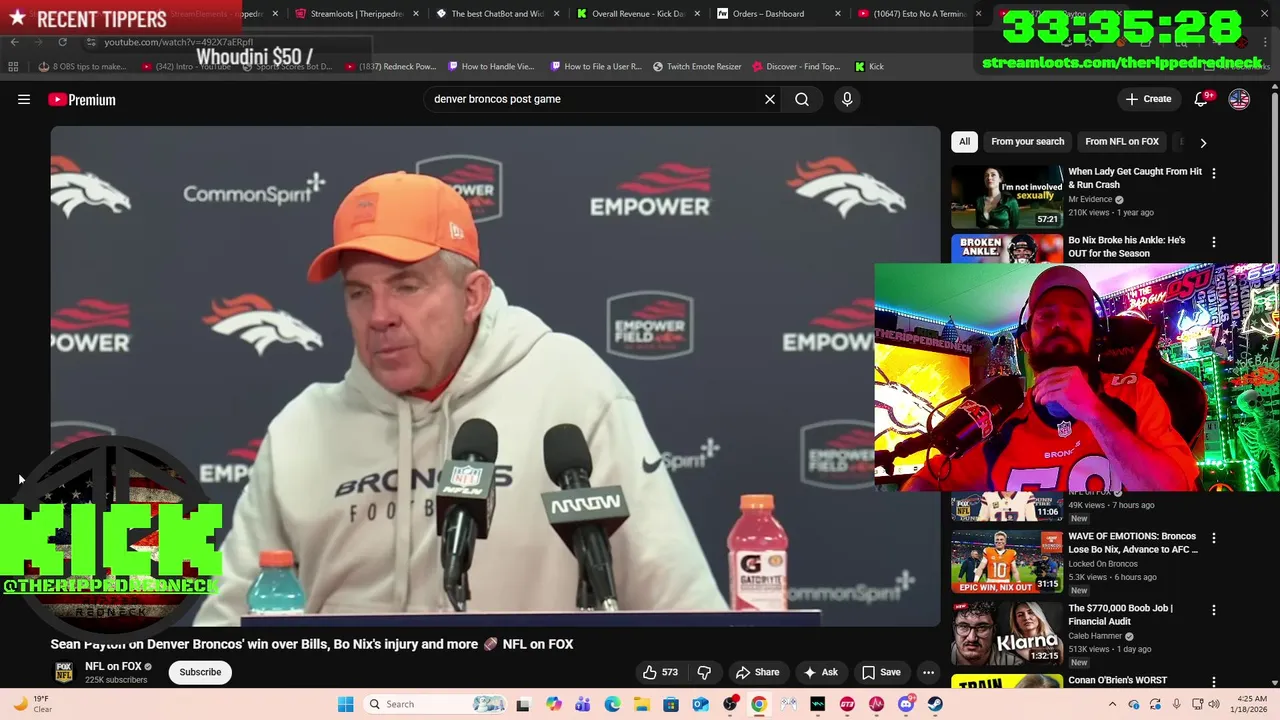Screen dimensions: 1280x720
Task: Like the video with thumbs up
Action: (661, 672)
